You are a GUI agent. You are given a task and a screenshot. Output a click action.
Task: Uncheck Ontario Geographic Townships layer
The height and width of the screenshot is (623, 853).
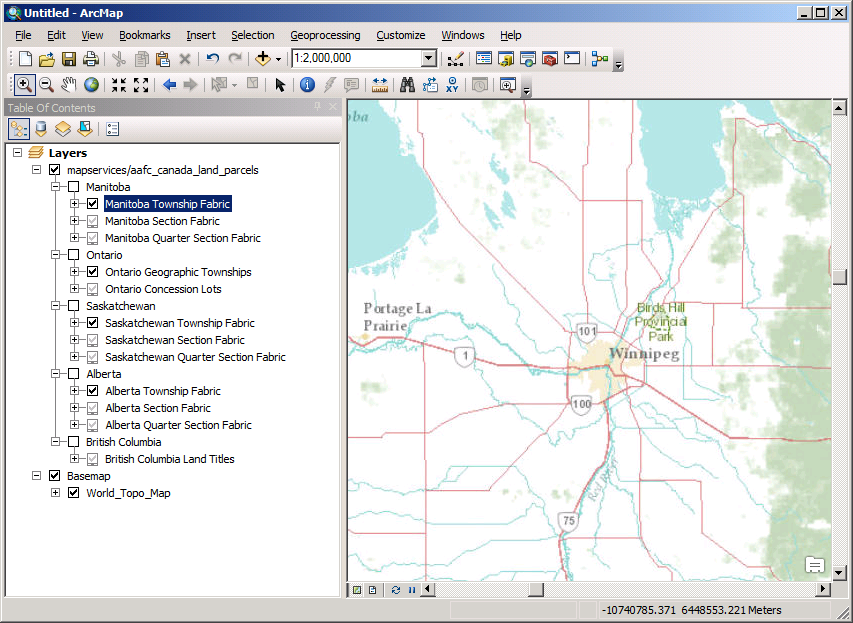pyautogui.click(x=92, y=272)
